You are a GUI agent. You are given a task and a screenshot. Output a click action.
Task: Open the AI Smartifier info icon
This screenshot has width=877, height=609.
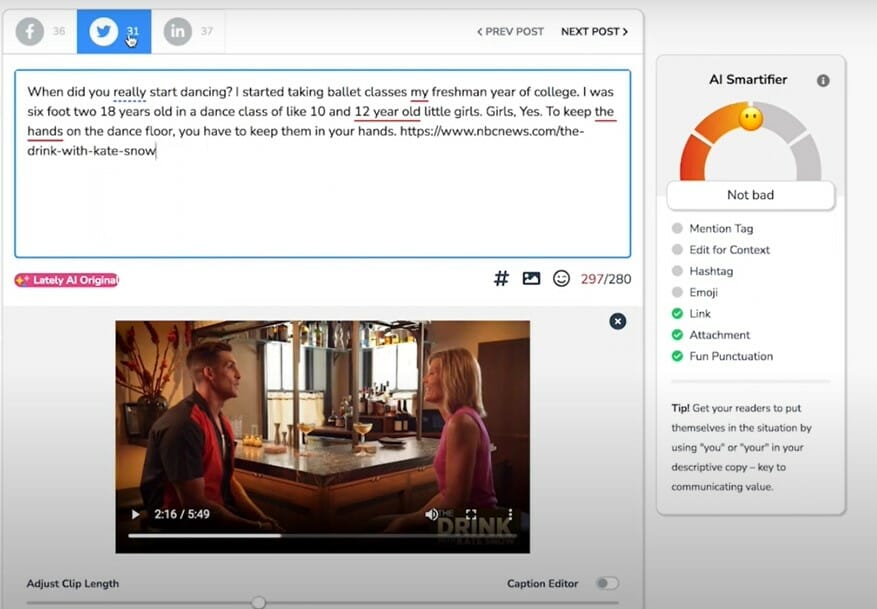(x=823, y=81)
